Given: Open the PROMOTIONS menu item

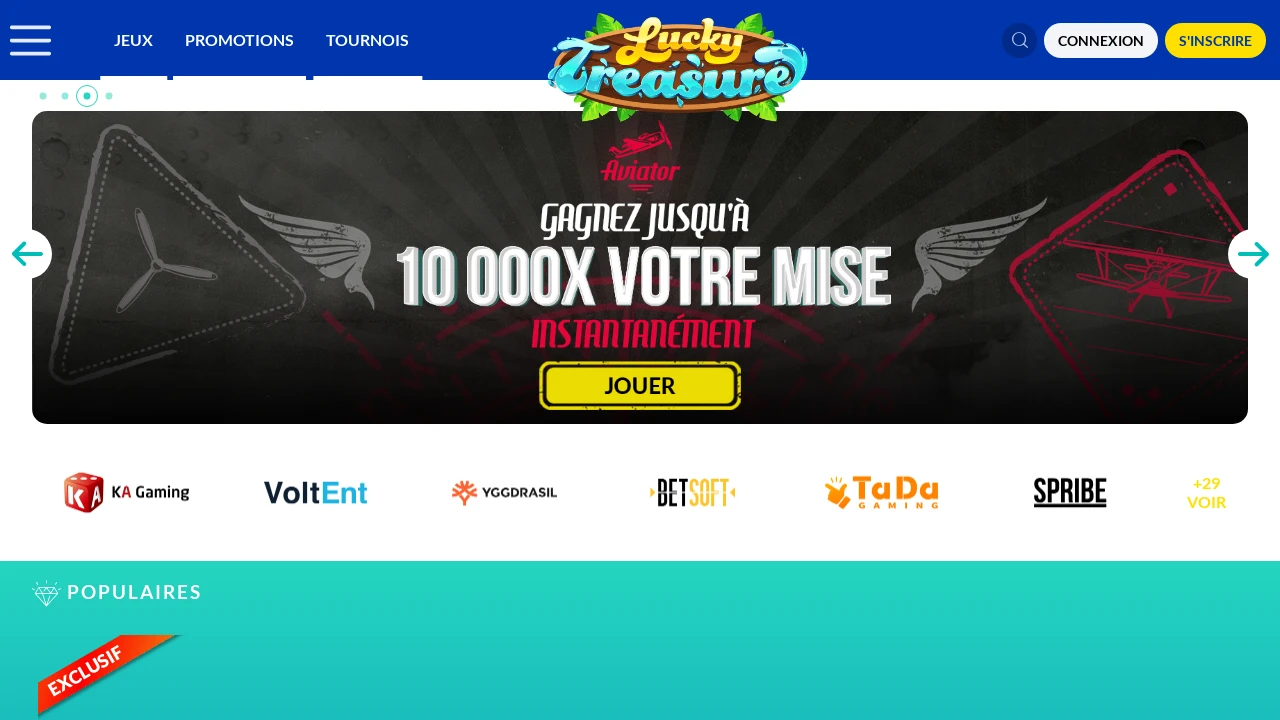Looking at the screenshot, I should click(239, 40).
